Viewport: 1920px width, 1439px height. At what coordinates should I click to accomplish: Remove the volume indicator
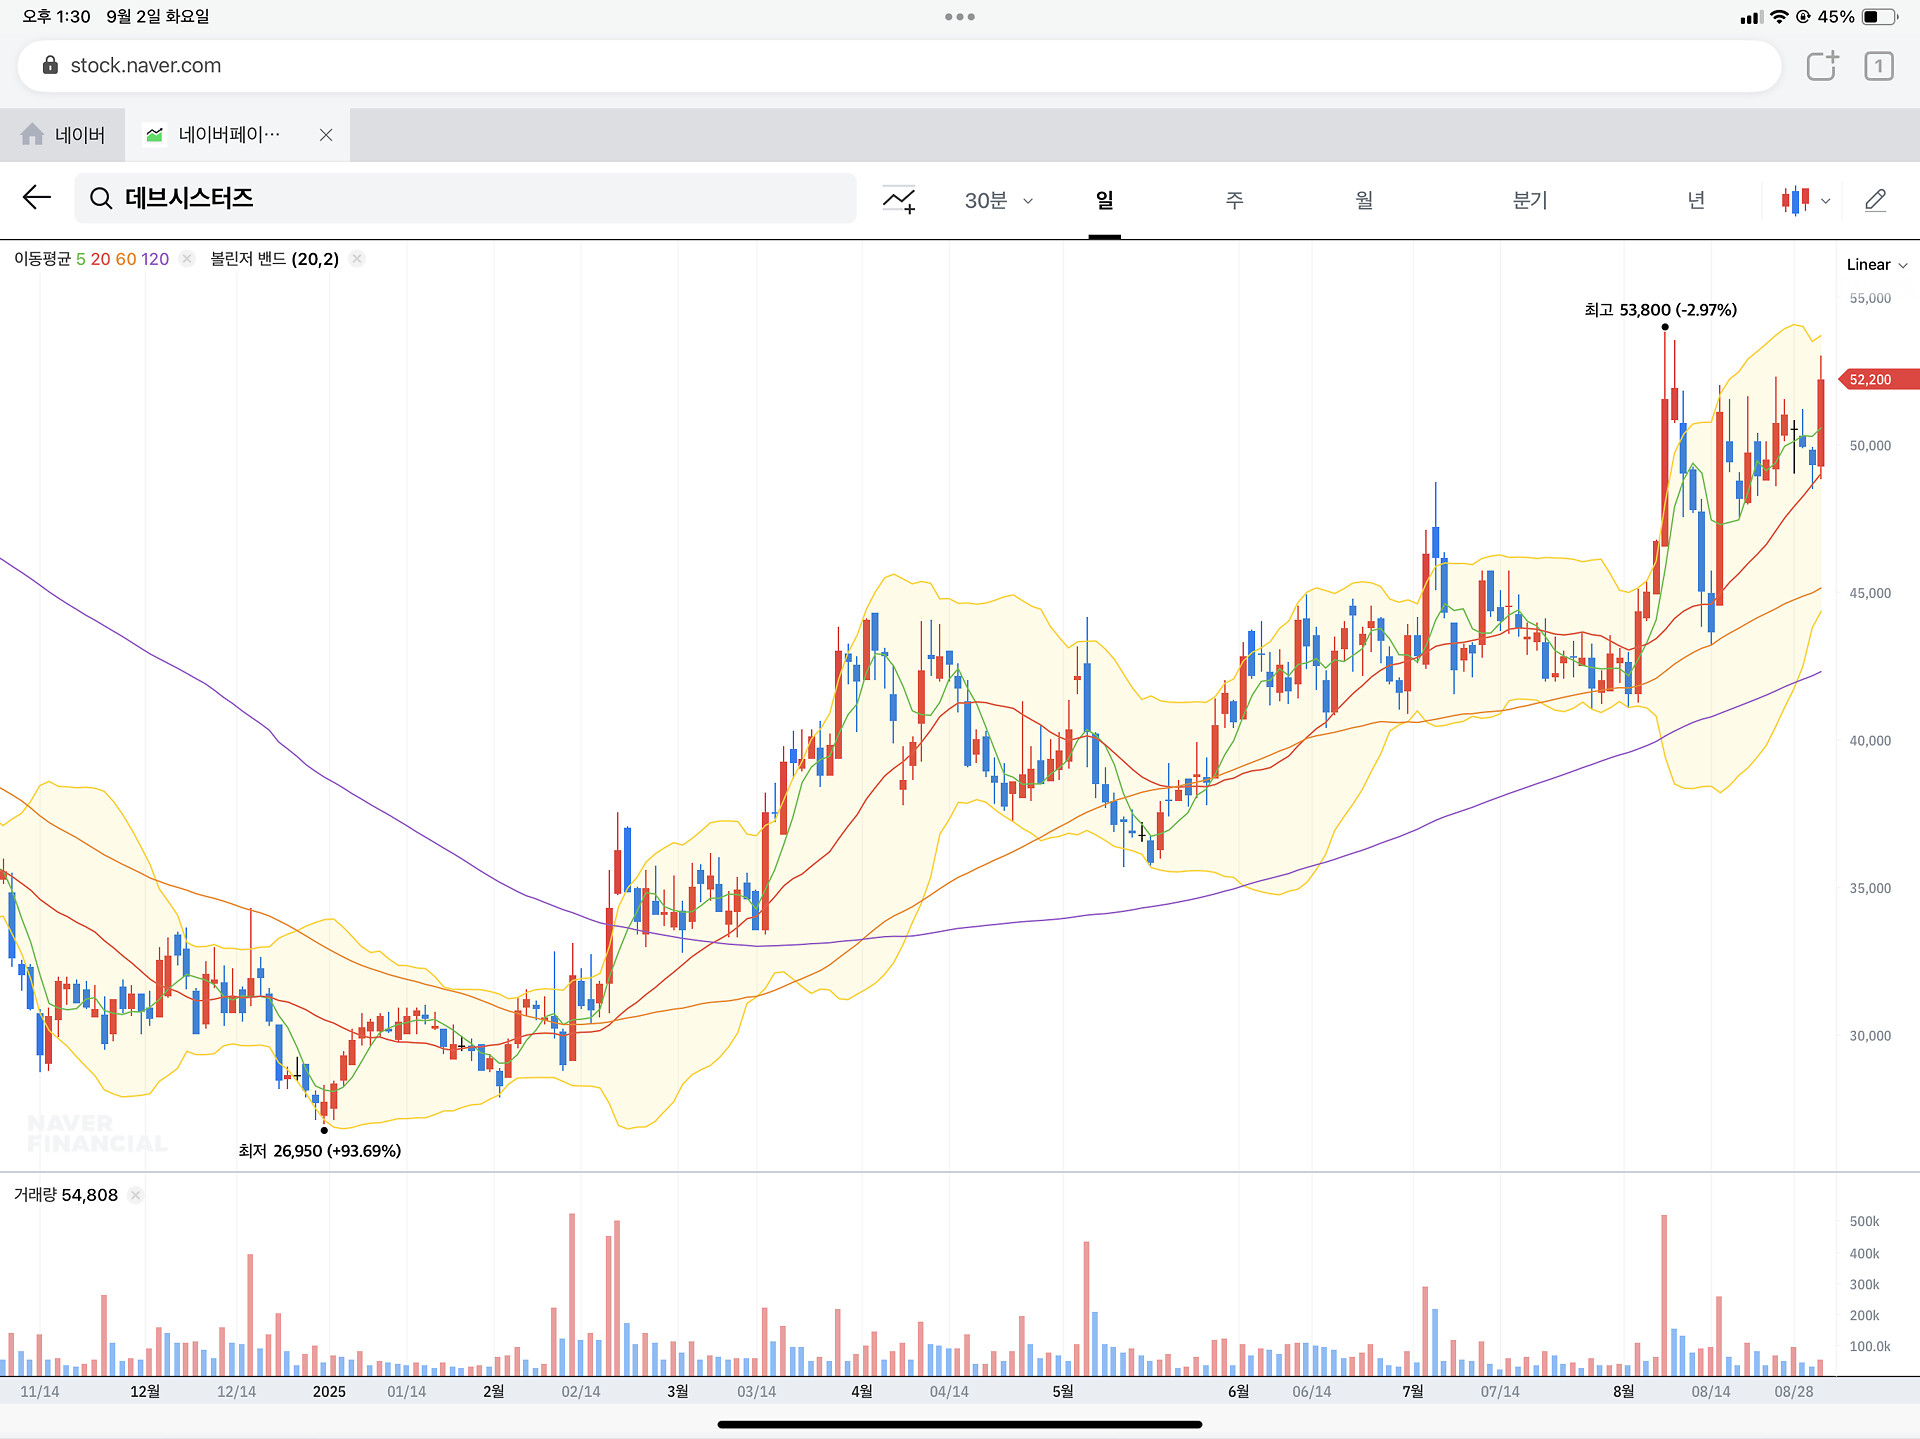(x=136, y=1195)
